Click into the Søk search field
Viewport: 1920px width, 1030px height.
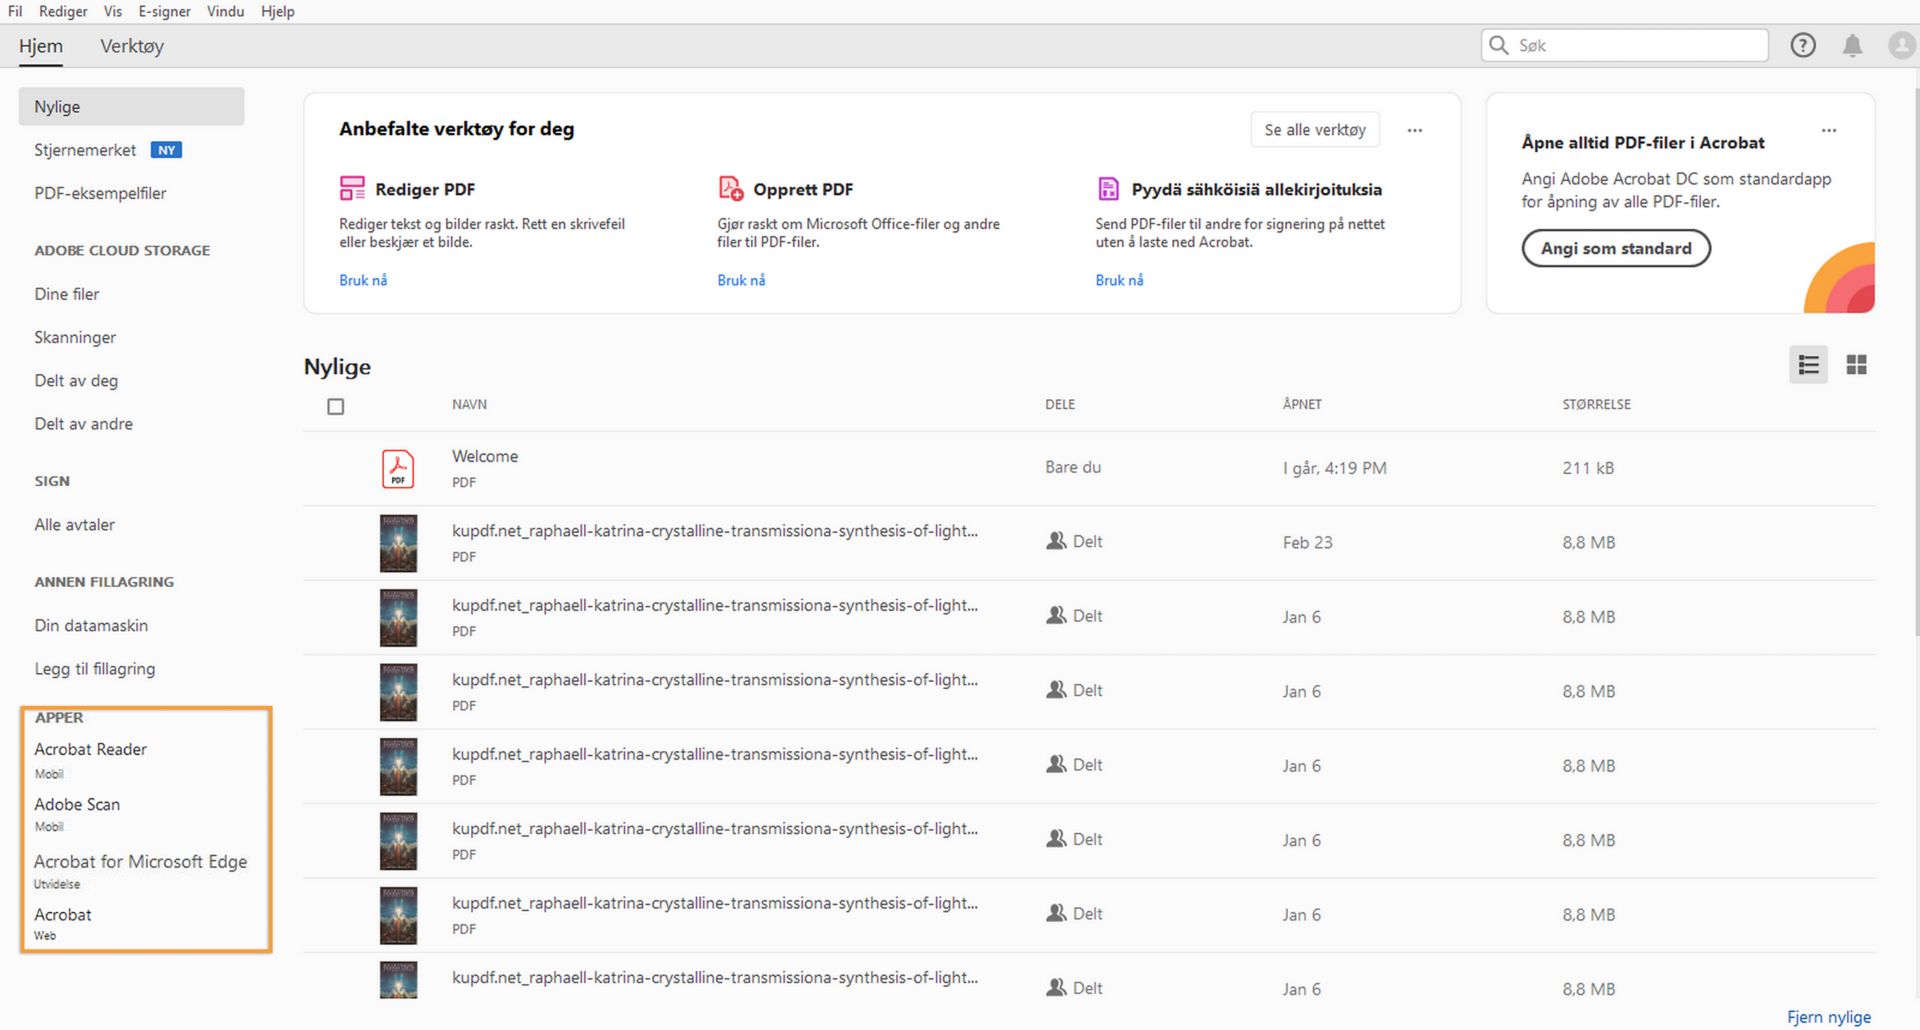[x=1636, y=45]
